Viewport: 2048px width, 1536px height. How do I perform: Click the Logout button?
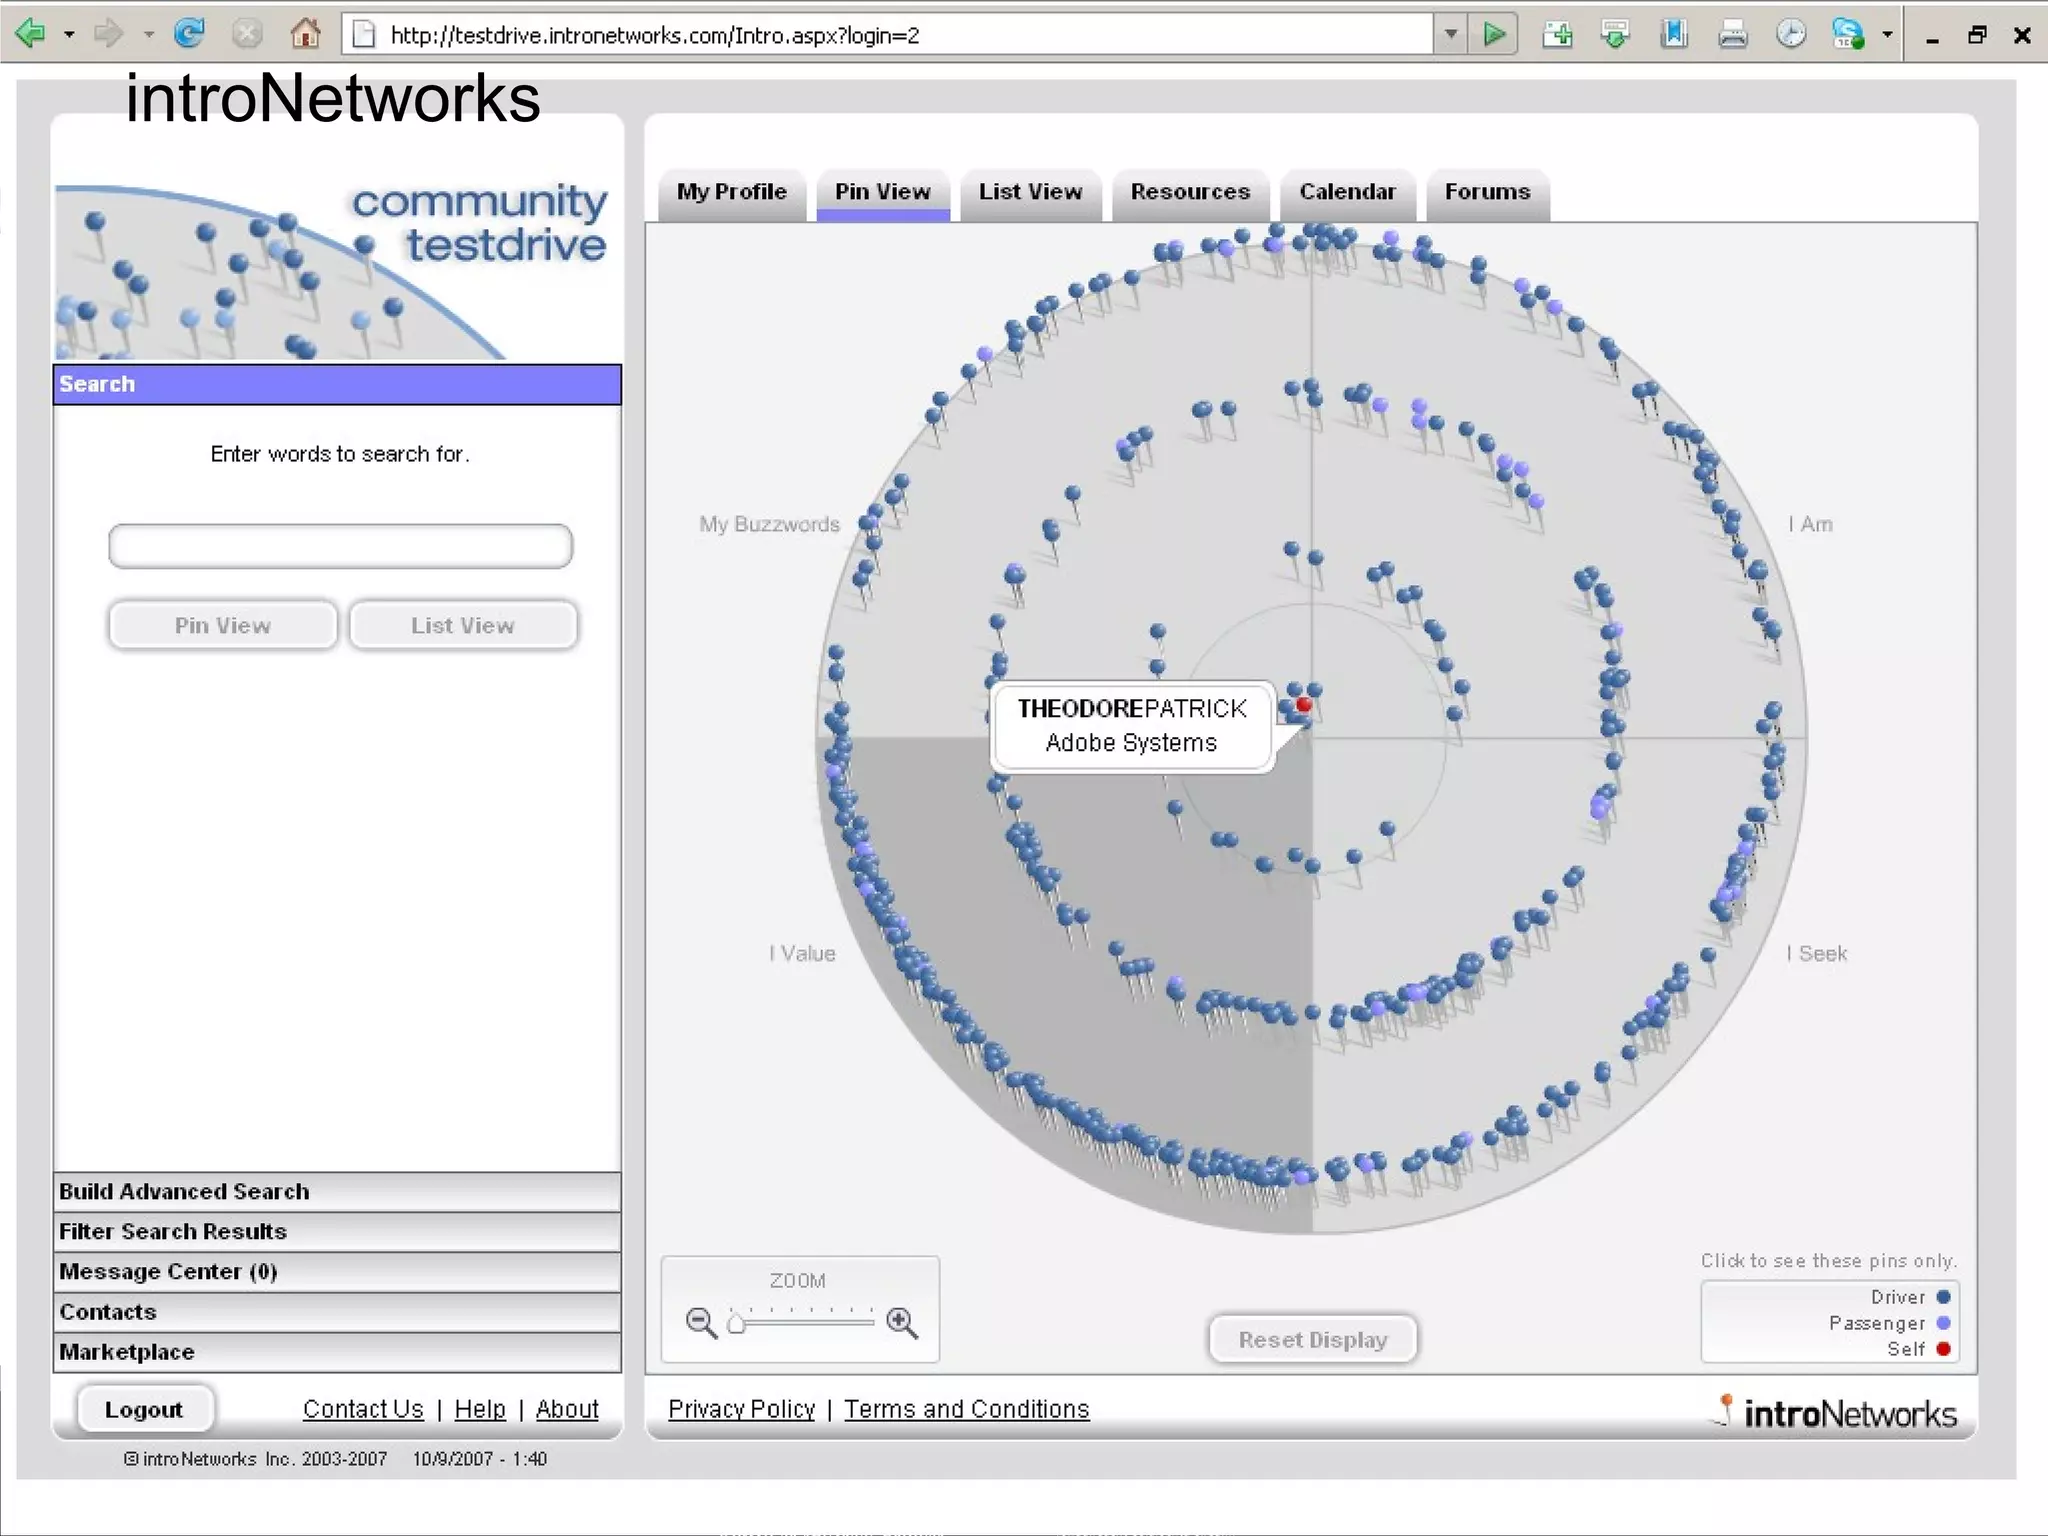pos(144,1409)
